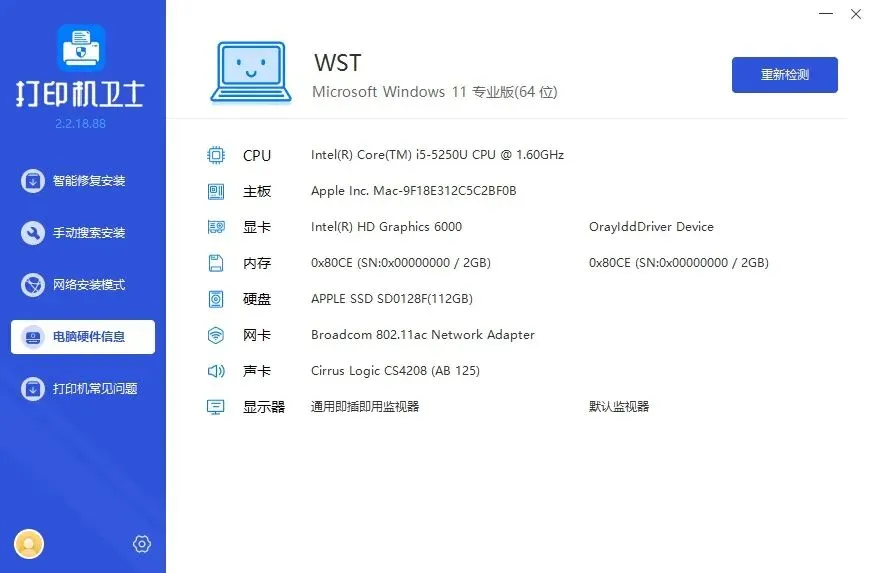Click the 主板 motherboard icon
The image size is (875, 573).
[216, 191]
